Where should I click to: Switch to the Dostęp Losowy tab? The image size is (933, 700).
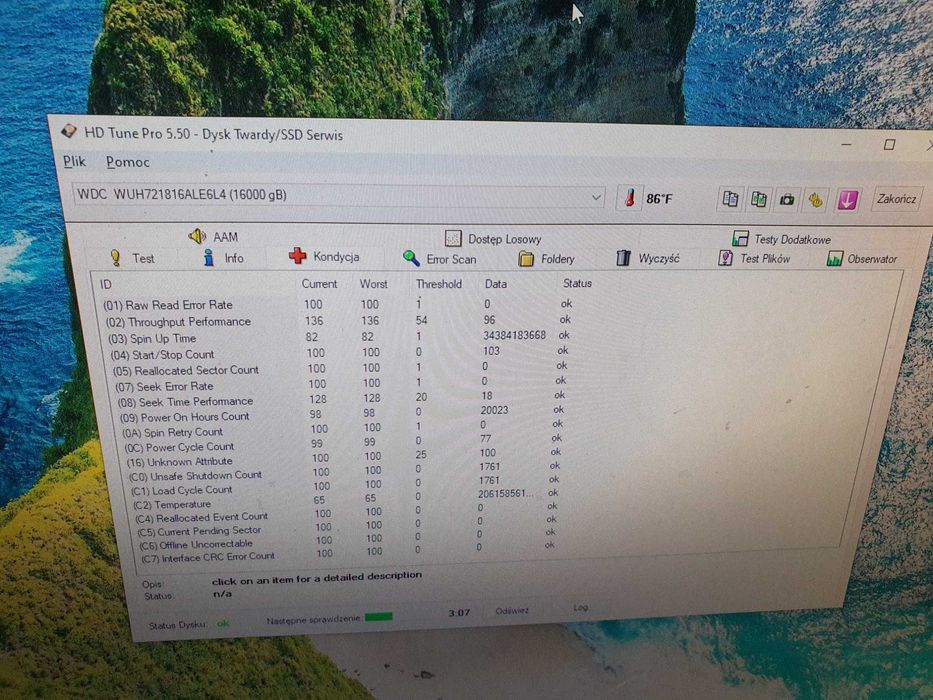493,239
